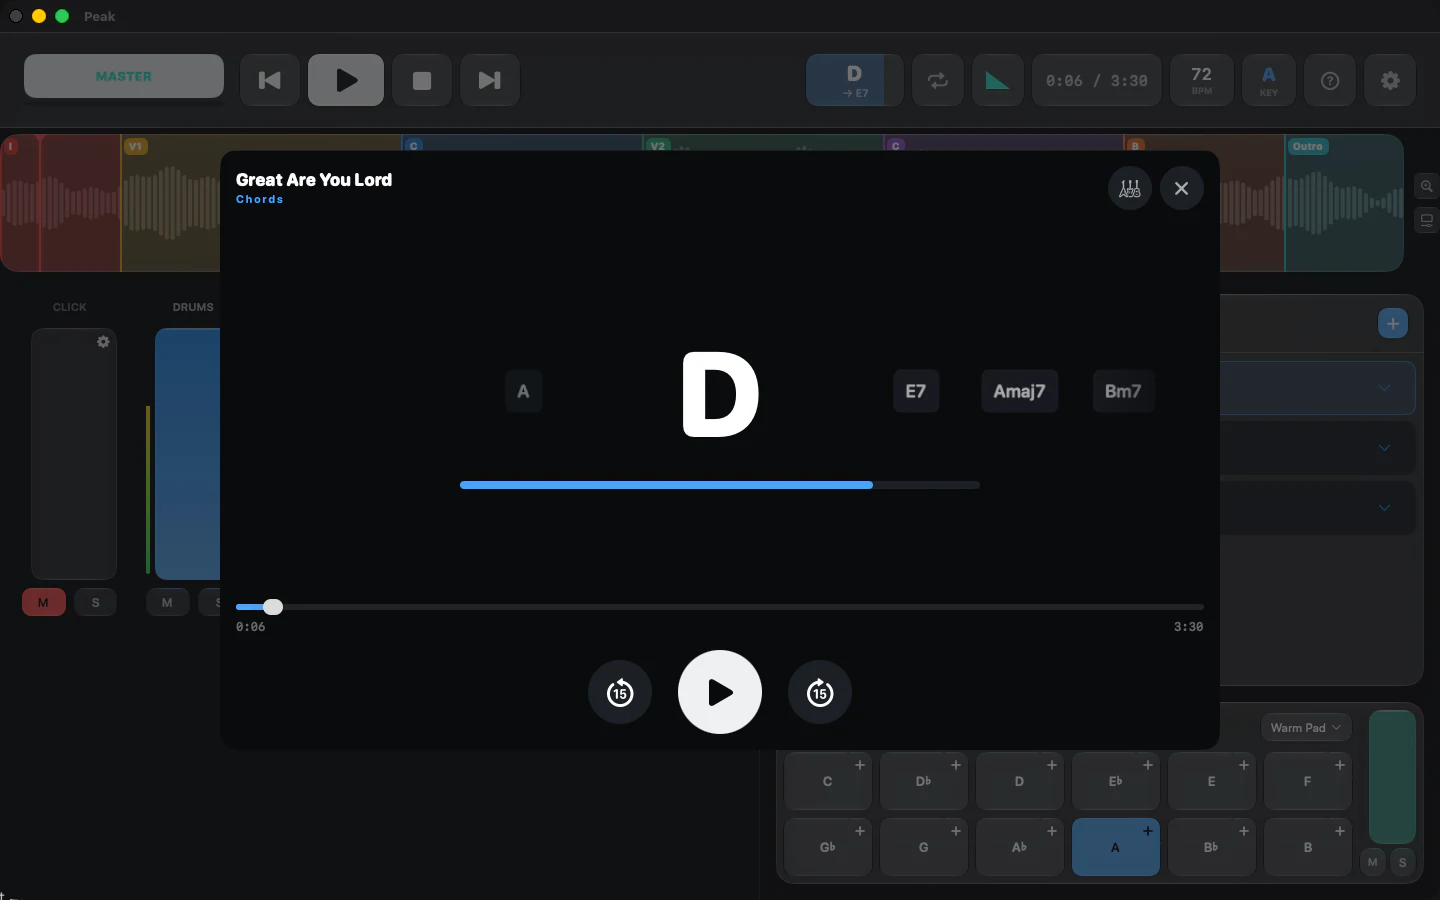Unmute the CLICK channel with red M
This screenshot has width=1440, height=900.
43,602
